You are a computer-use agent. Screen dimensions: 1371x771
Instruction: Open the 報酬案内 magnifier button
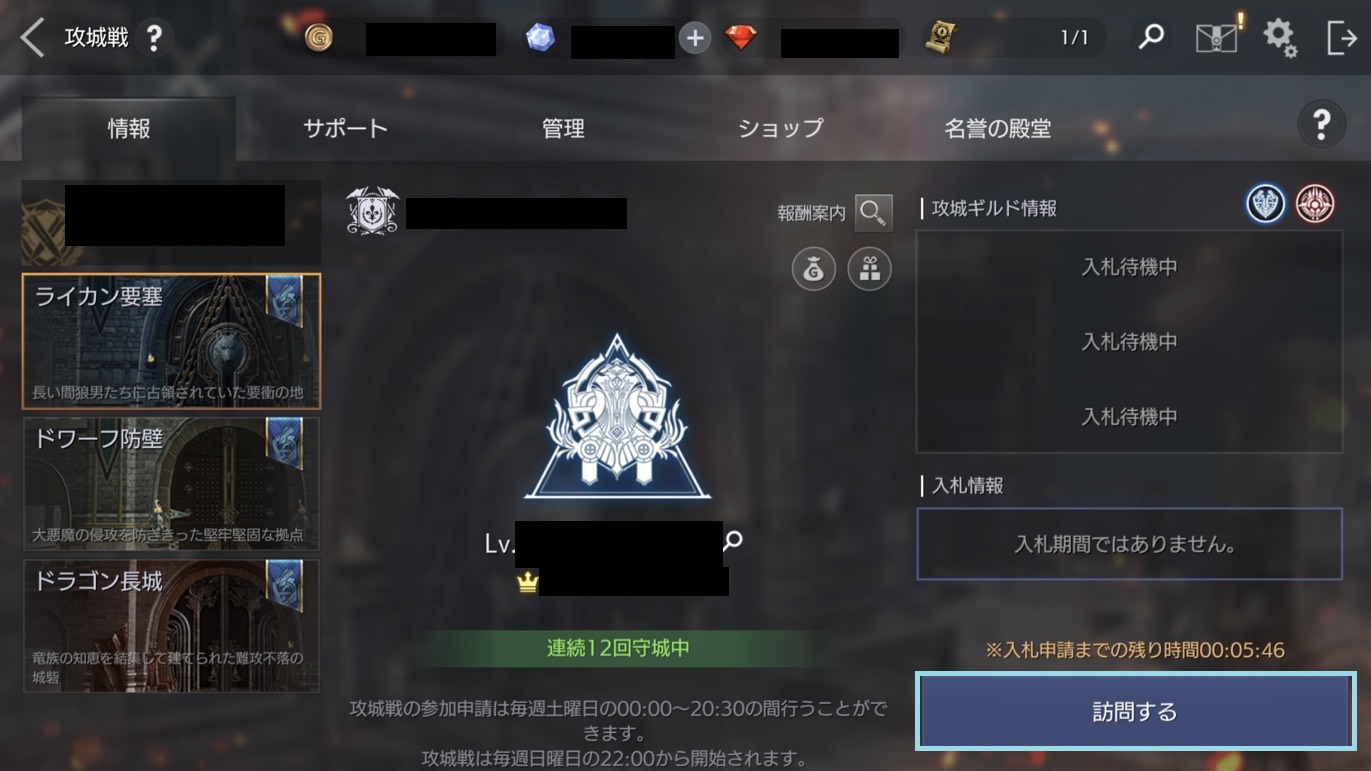(873, 212)
